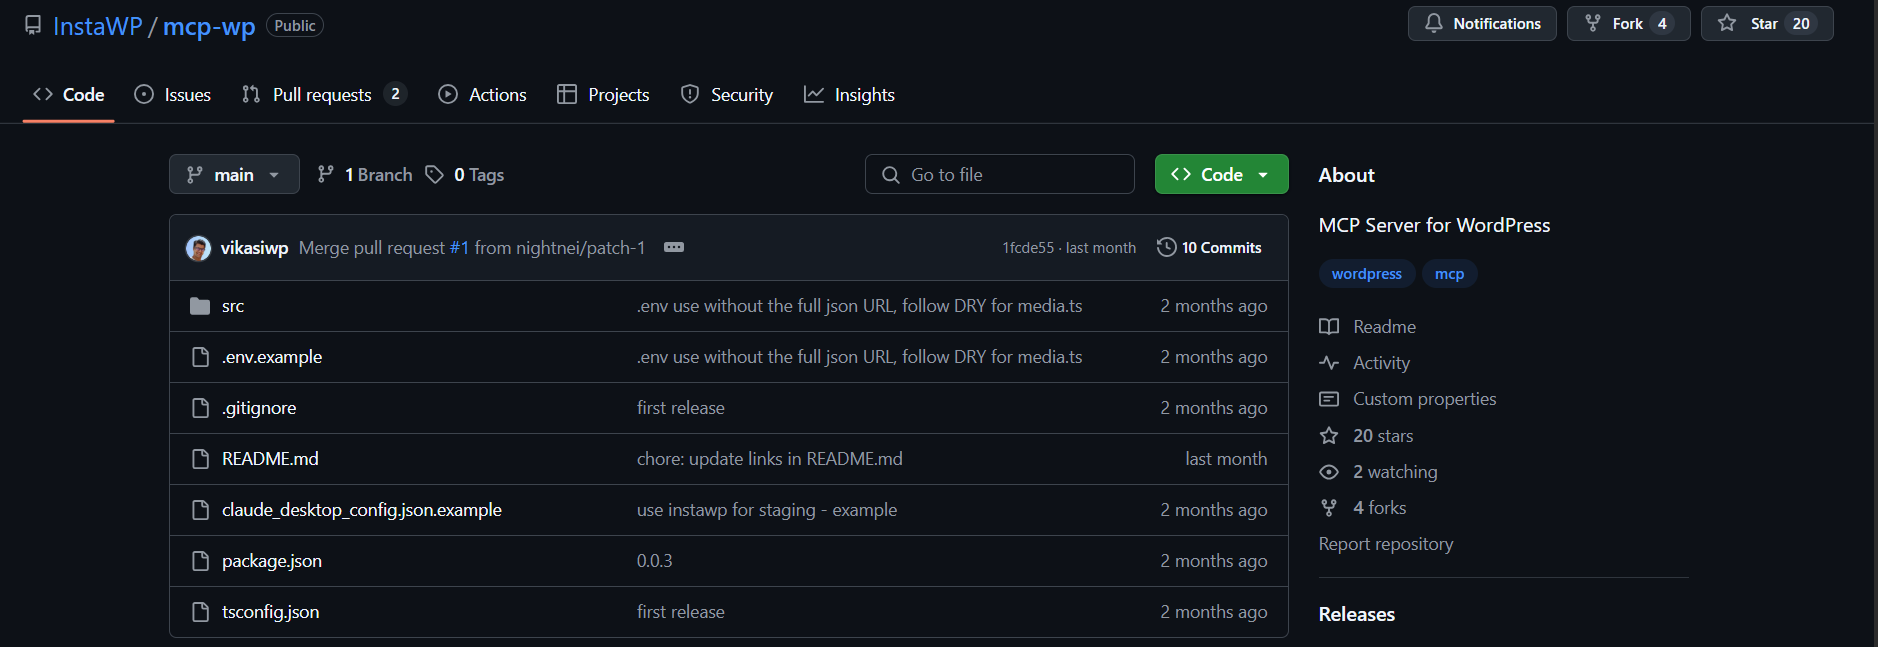Switch to the Issues tab

click(x=173, y=95)
